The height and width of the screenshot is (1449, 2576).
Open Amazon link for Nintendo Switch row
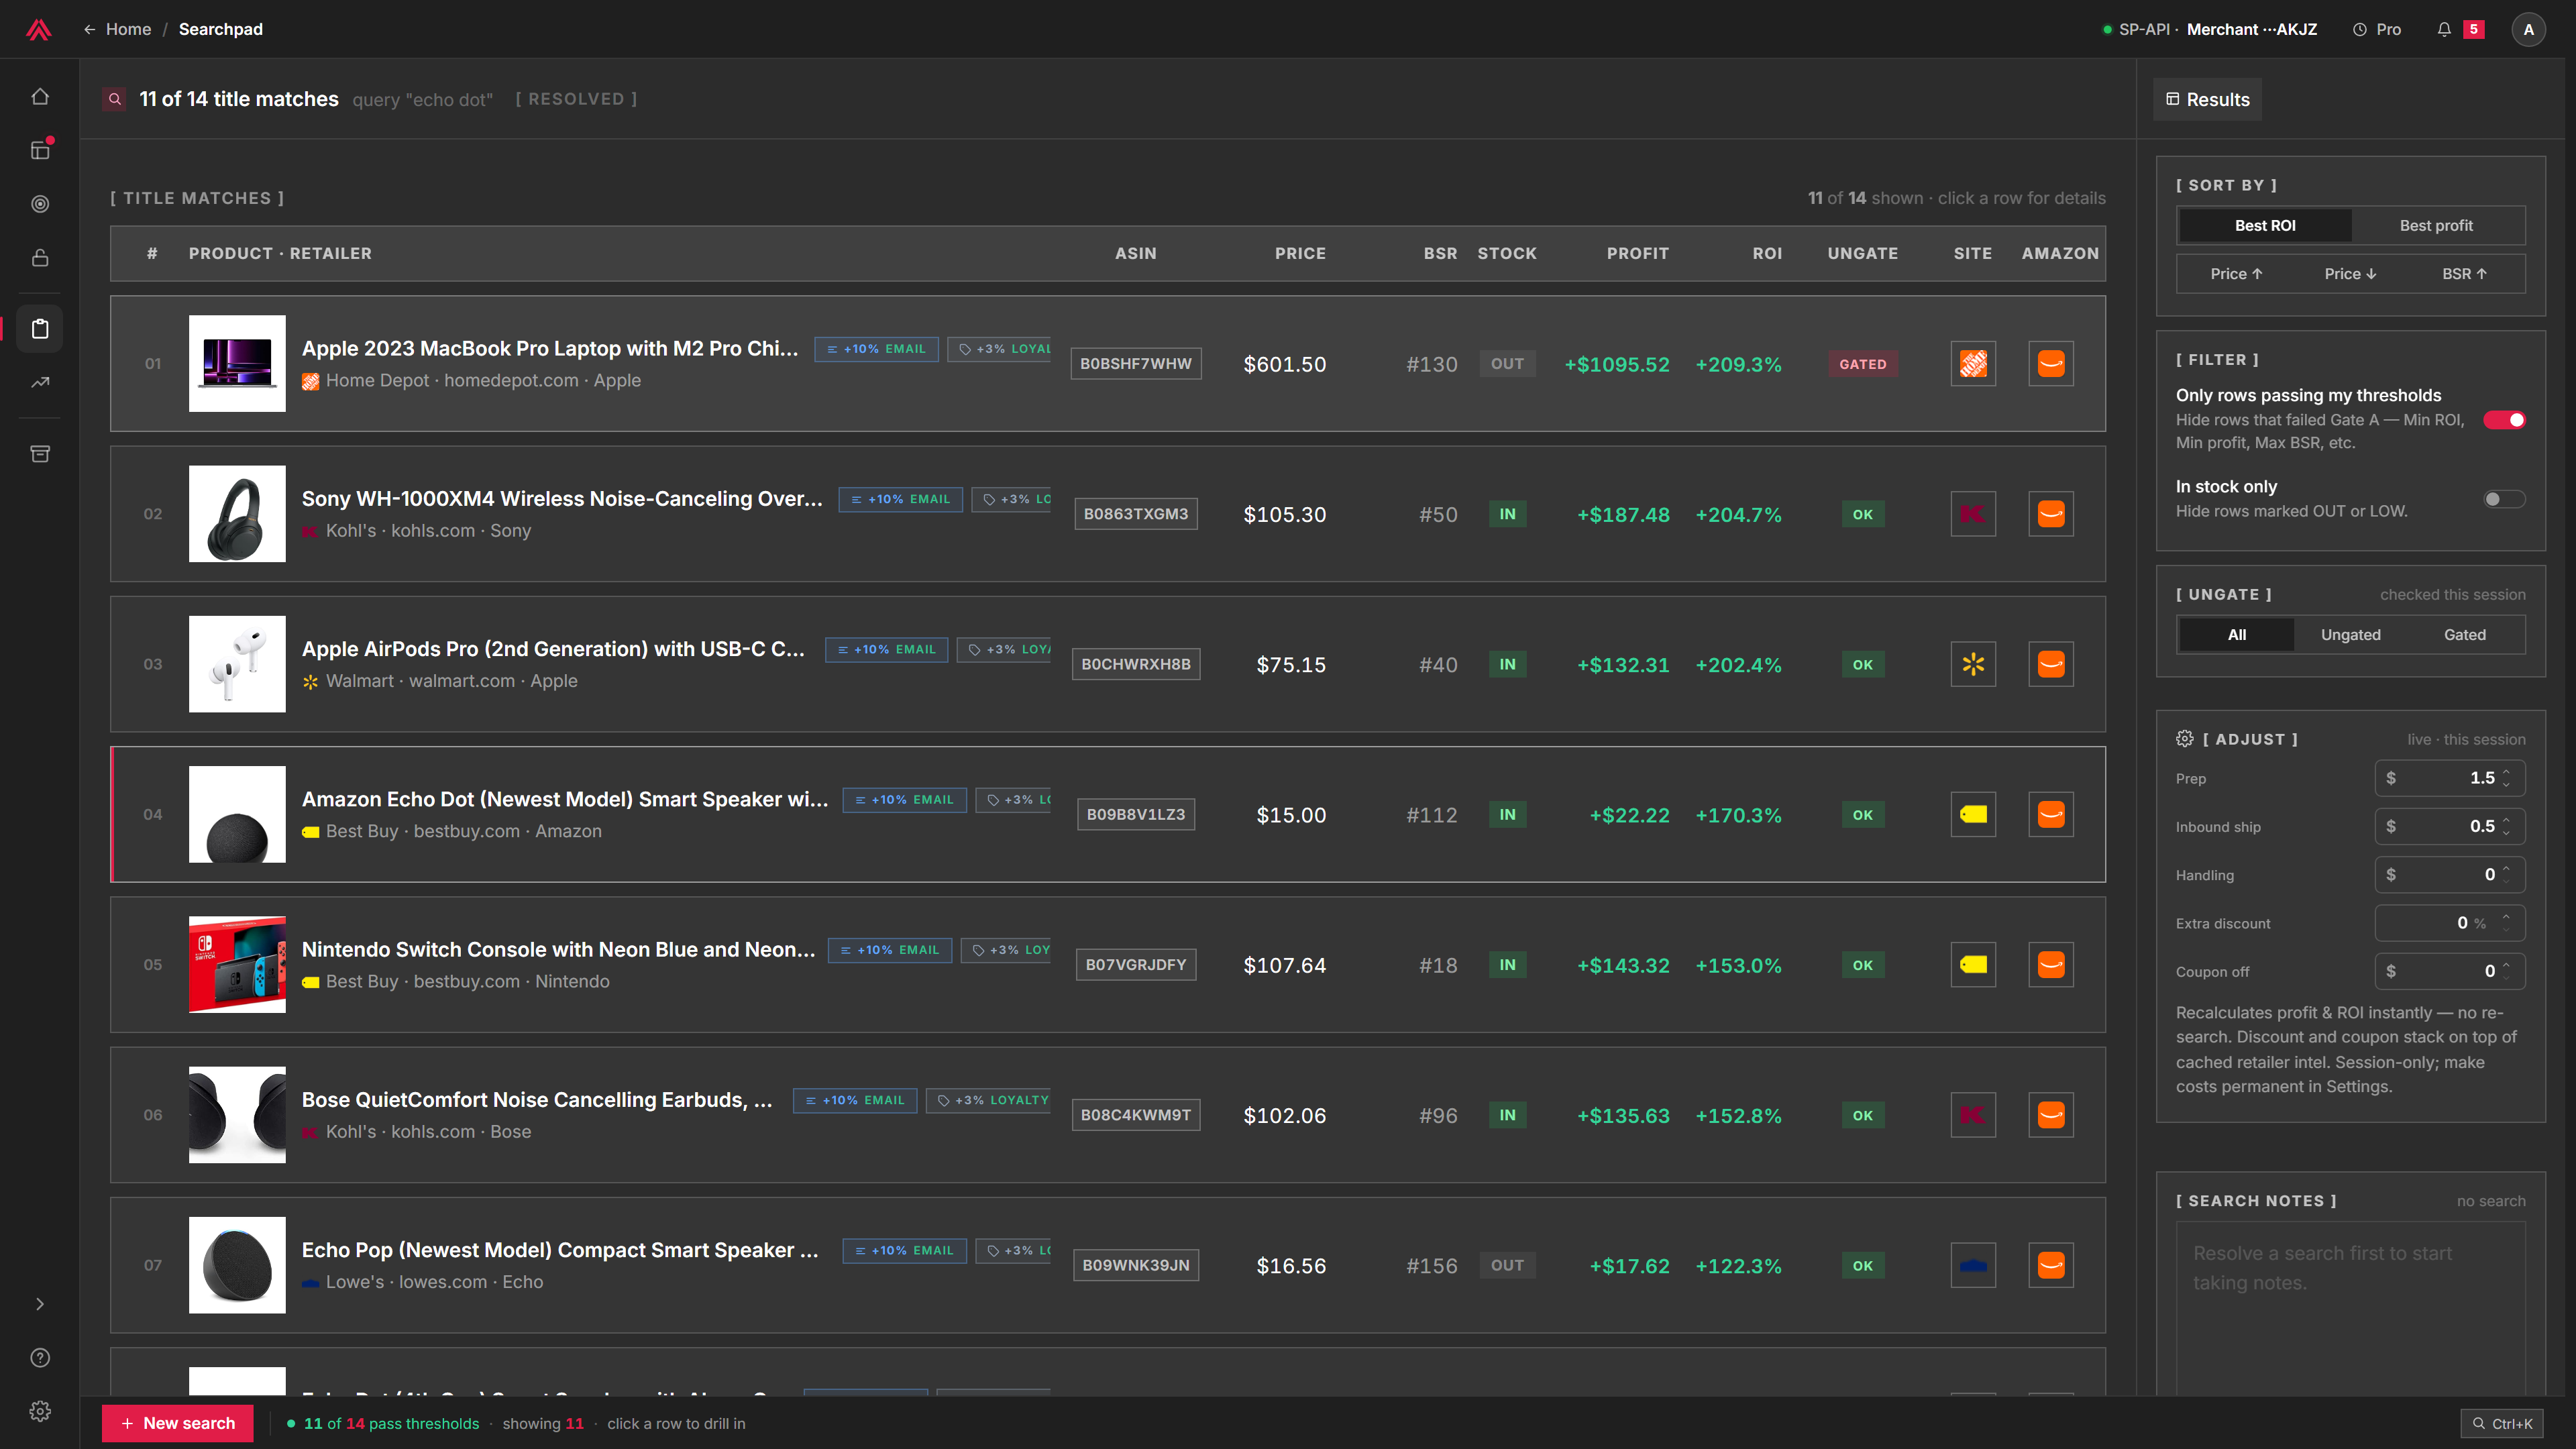2051,965
